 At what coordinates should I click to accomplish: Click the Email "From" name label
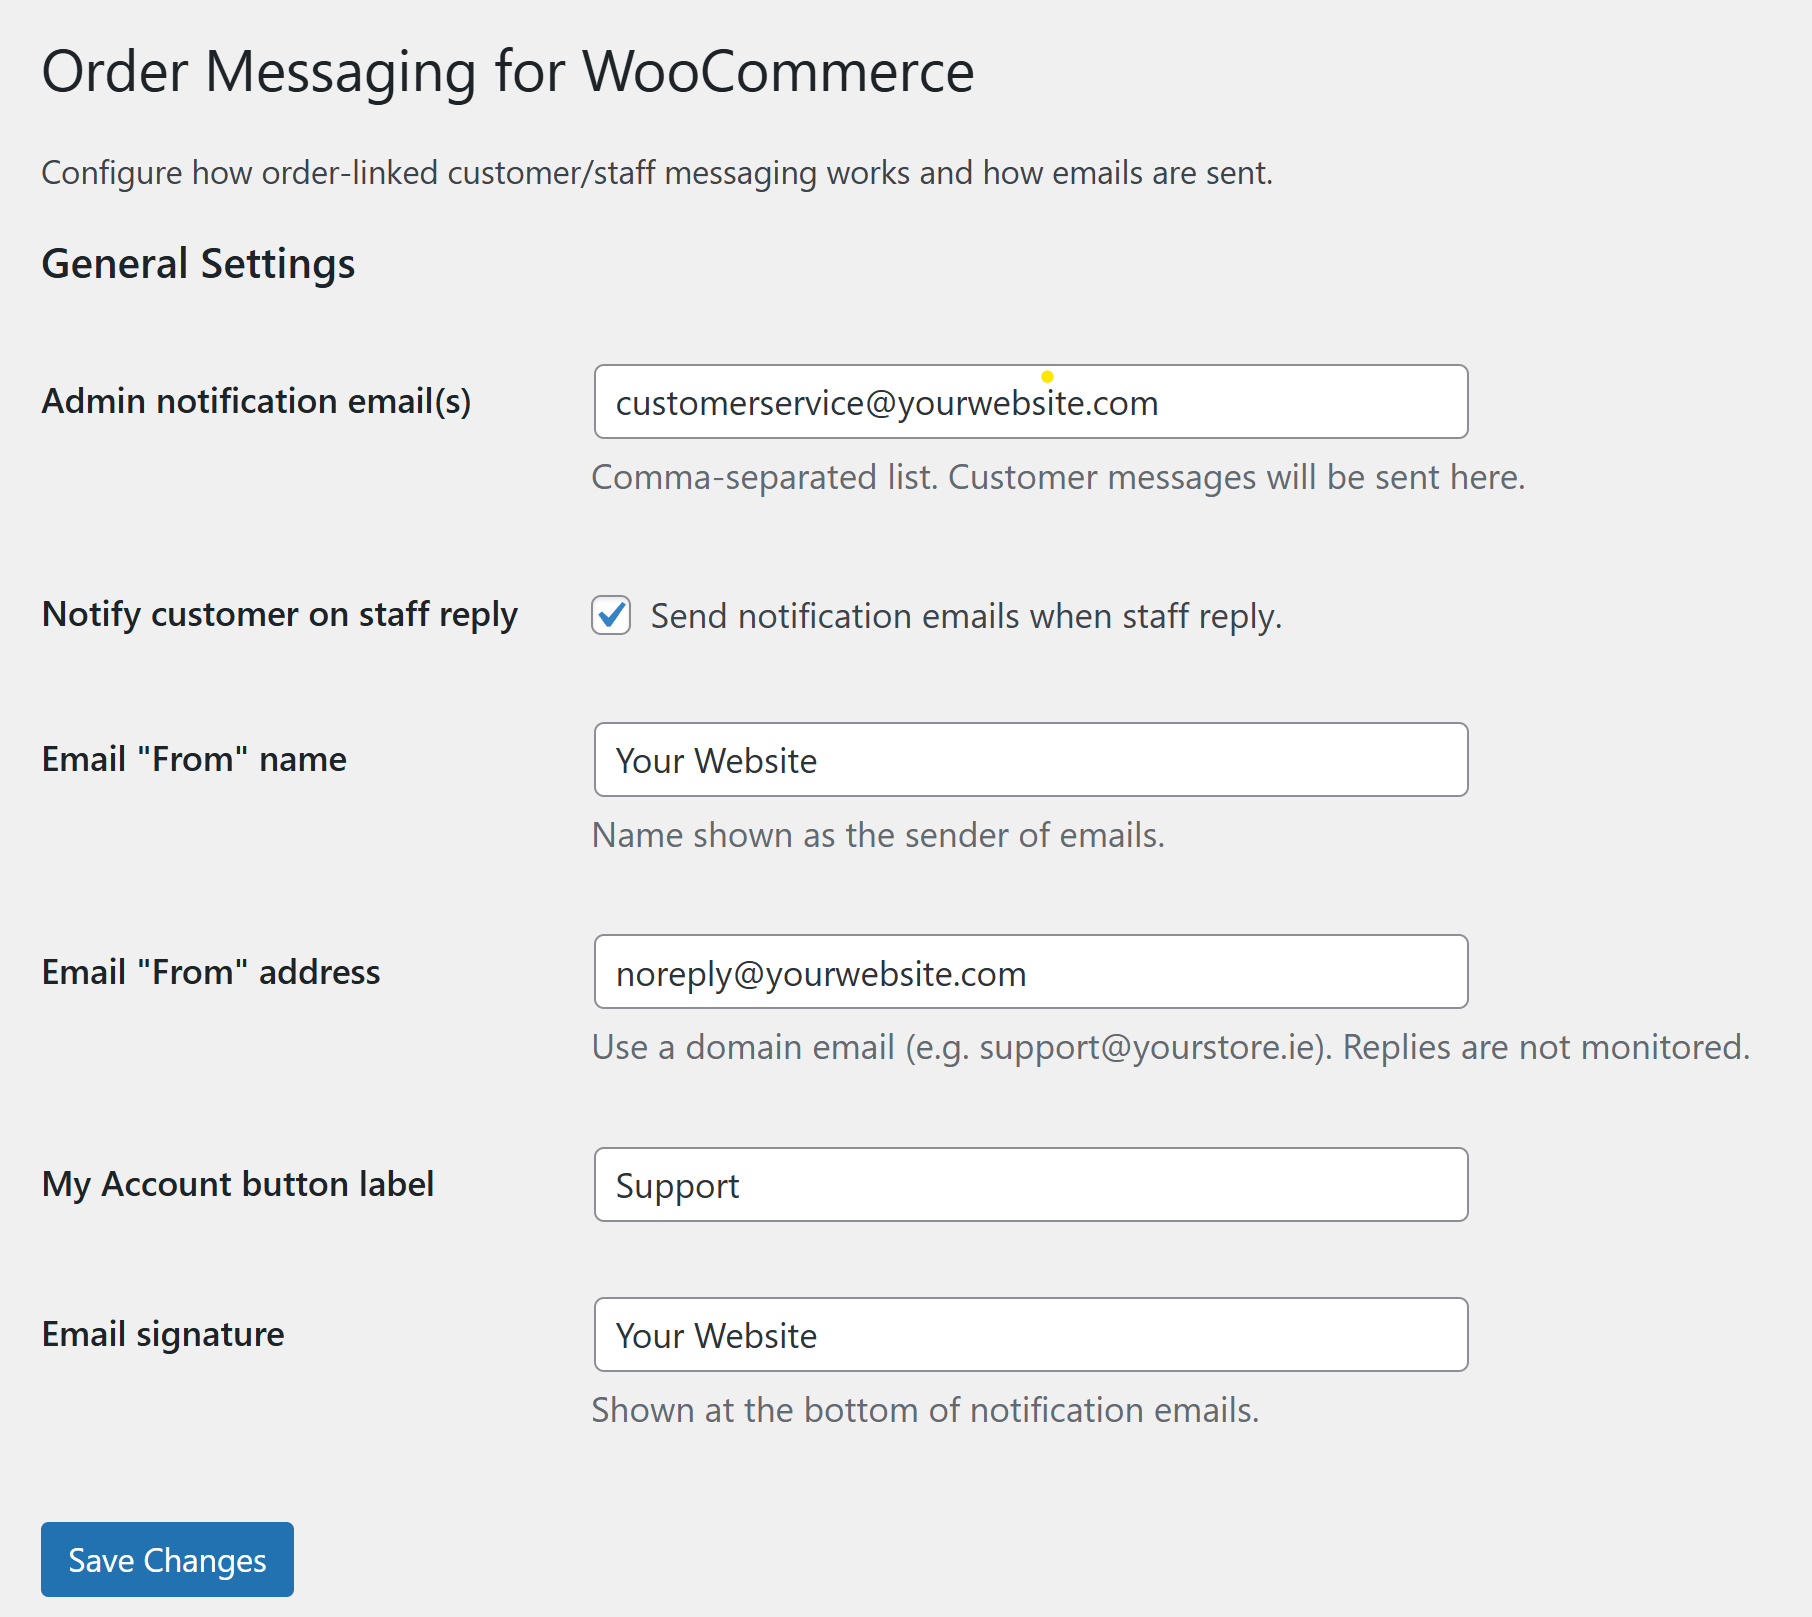click(x=194, y=759)
